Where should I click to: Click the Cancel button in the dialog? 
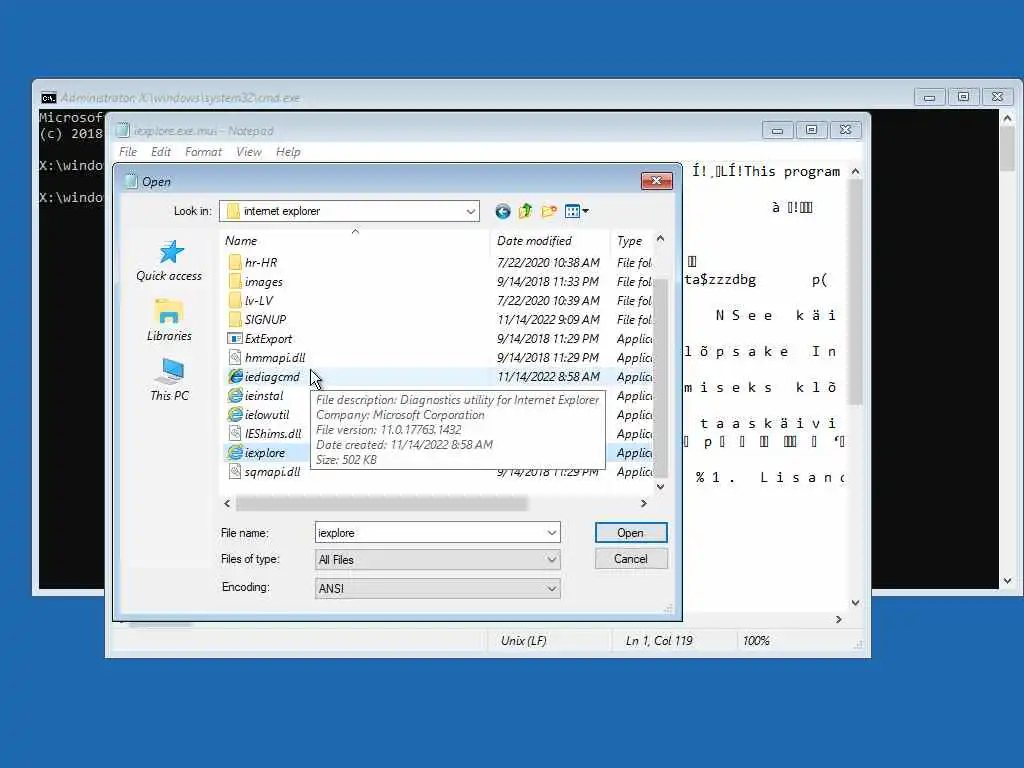coord(631,559)
